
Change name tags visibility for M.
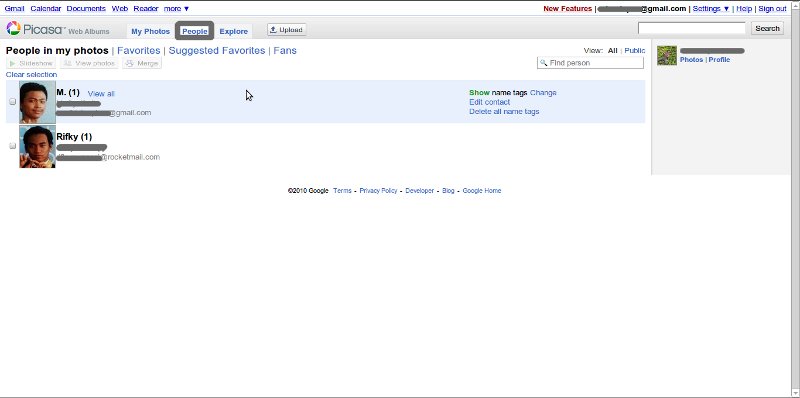tap(543, 93)
